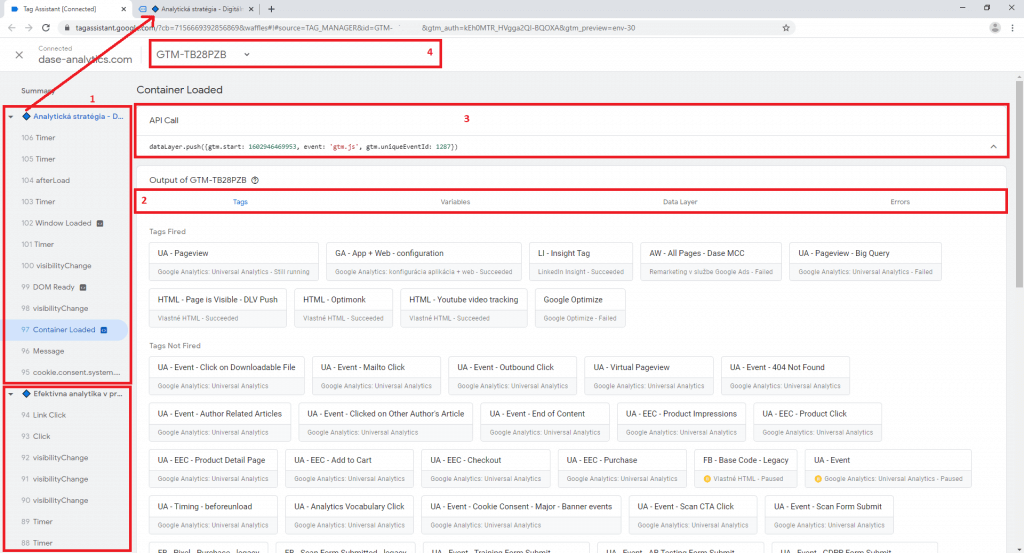
Task: Open GA - App + Web - configuration tag
Action: [x=424, y=262]
